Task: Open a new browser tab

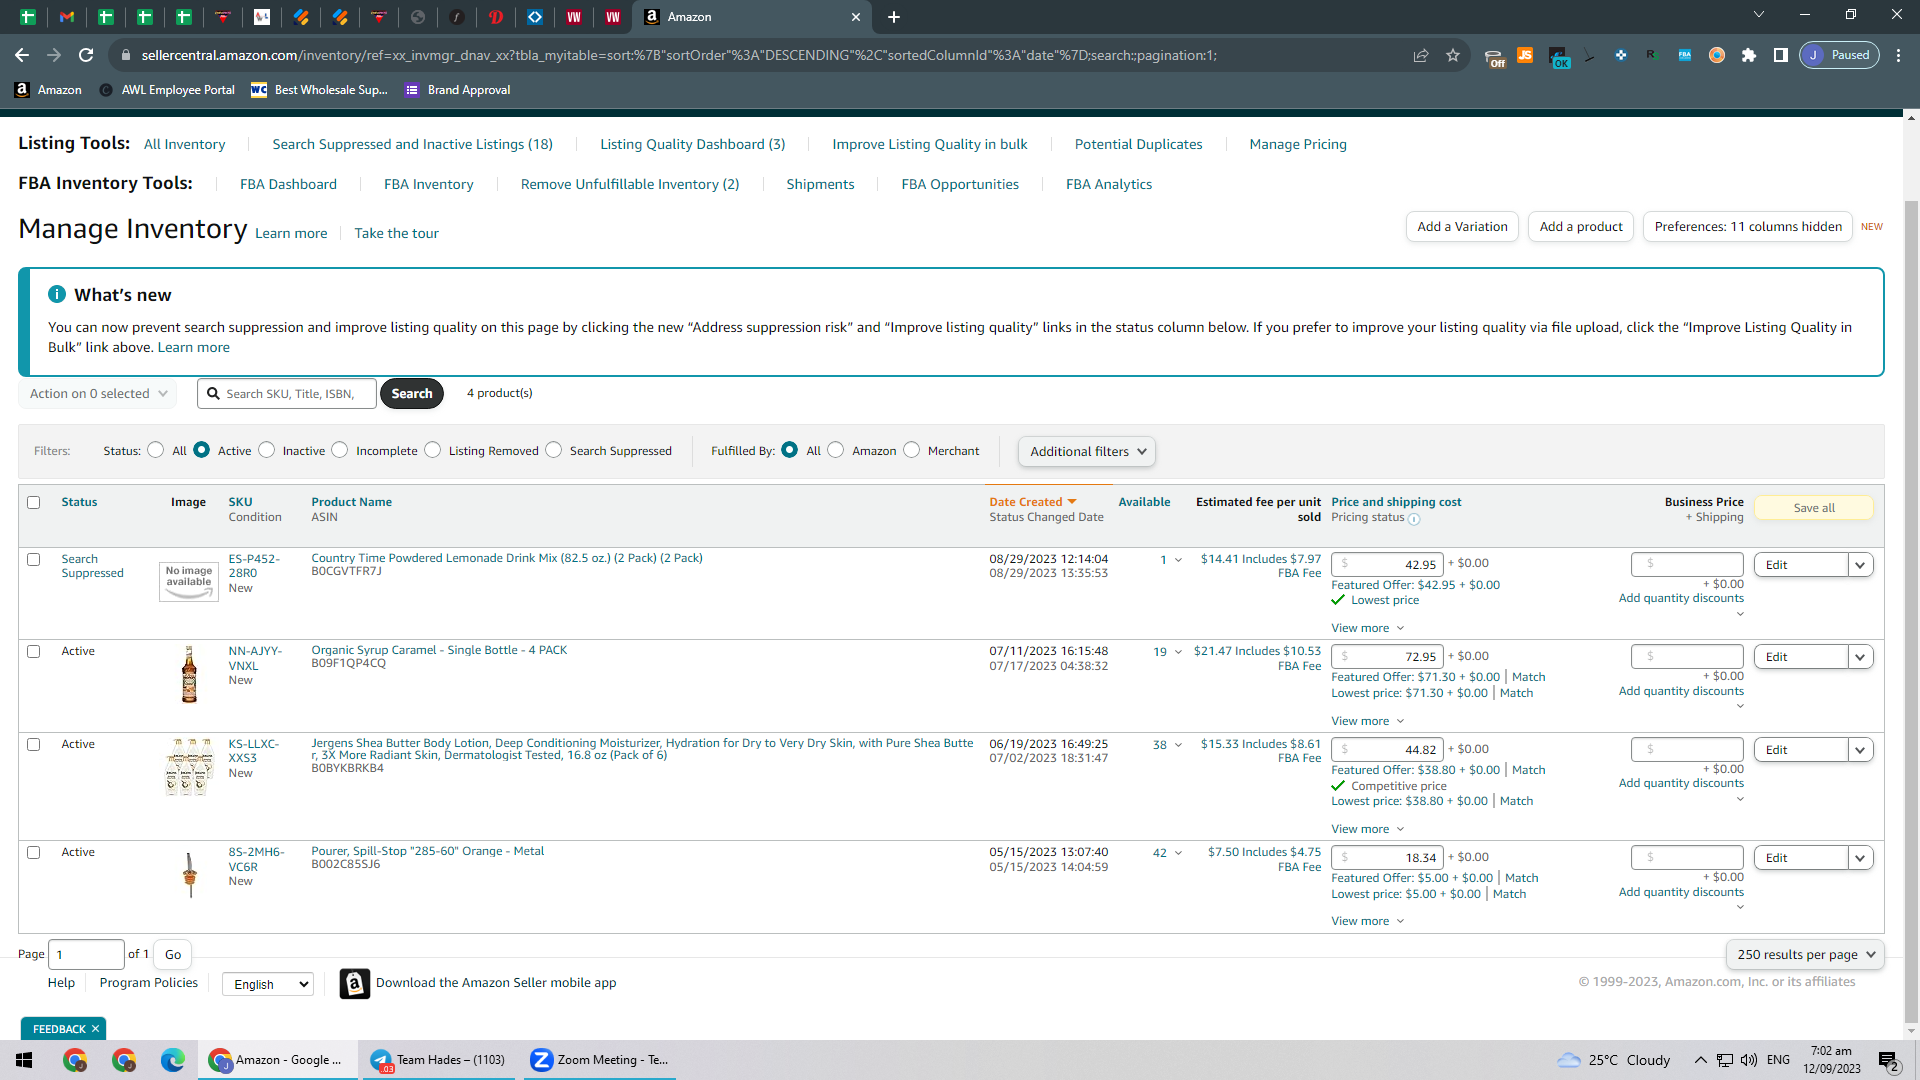Action: [x=894, y=17]
